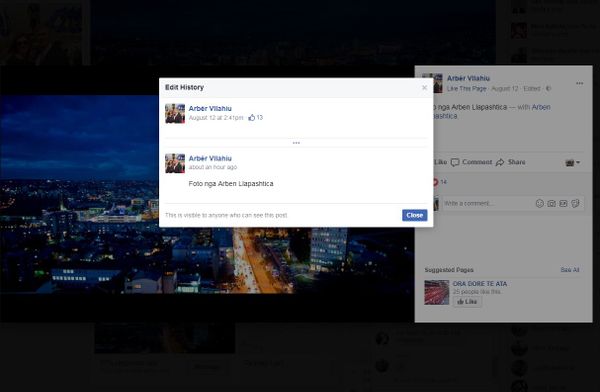Click Like This Page link under page name
This screenshot has width=600, height=392.
(x=466, y=88)
